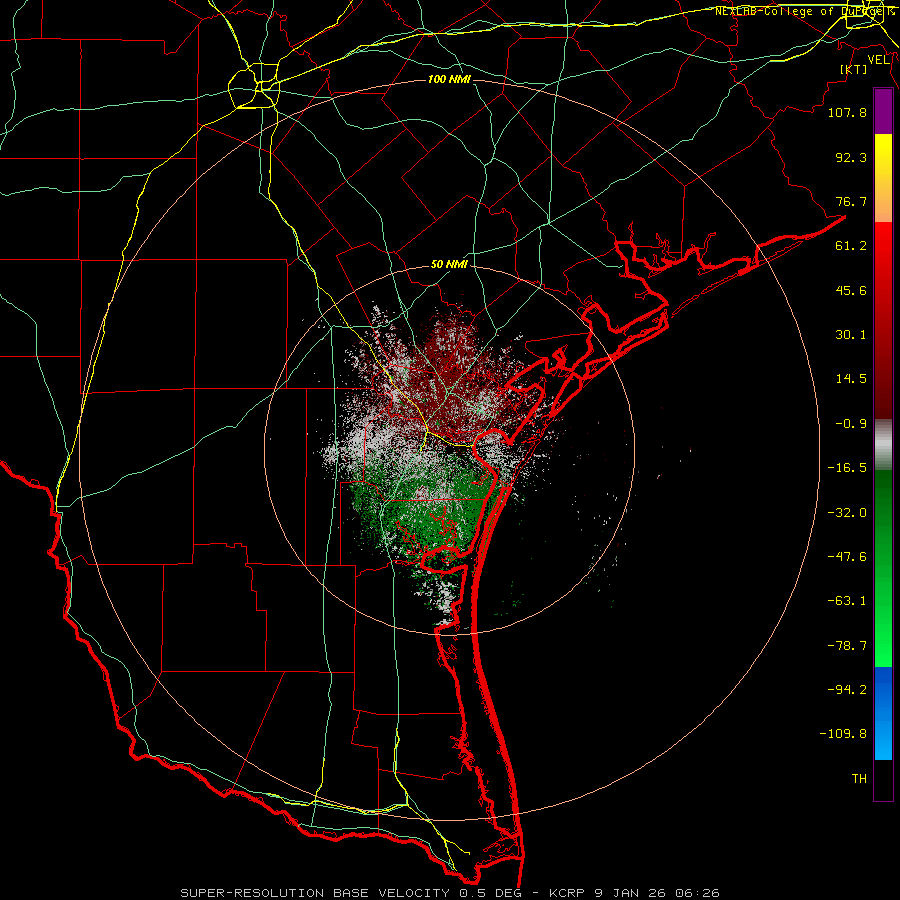Click the 100 NMI range ring label
This screenshot has height=900, width=900.
(449, 79)
